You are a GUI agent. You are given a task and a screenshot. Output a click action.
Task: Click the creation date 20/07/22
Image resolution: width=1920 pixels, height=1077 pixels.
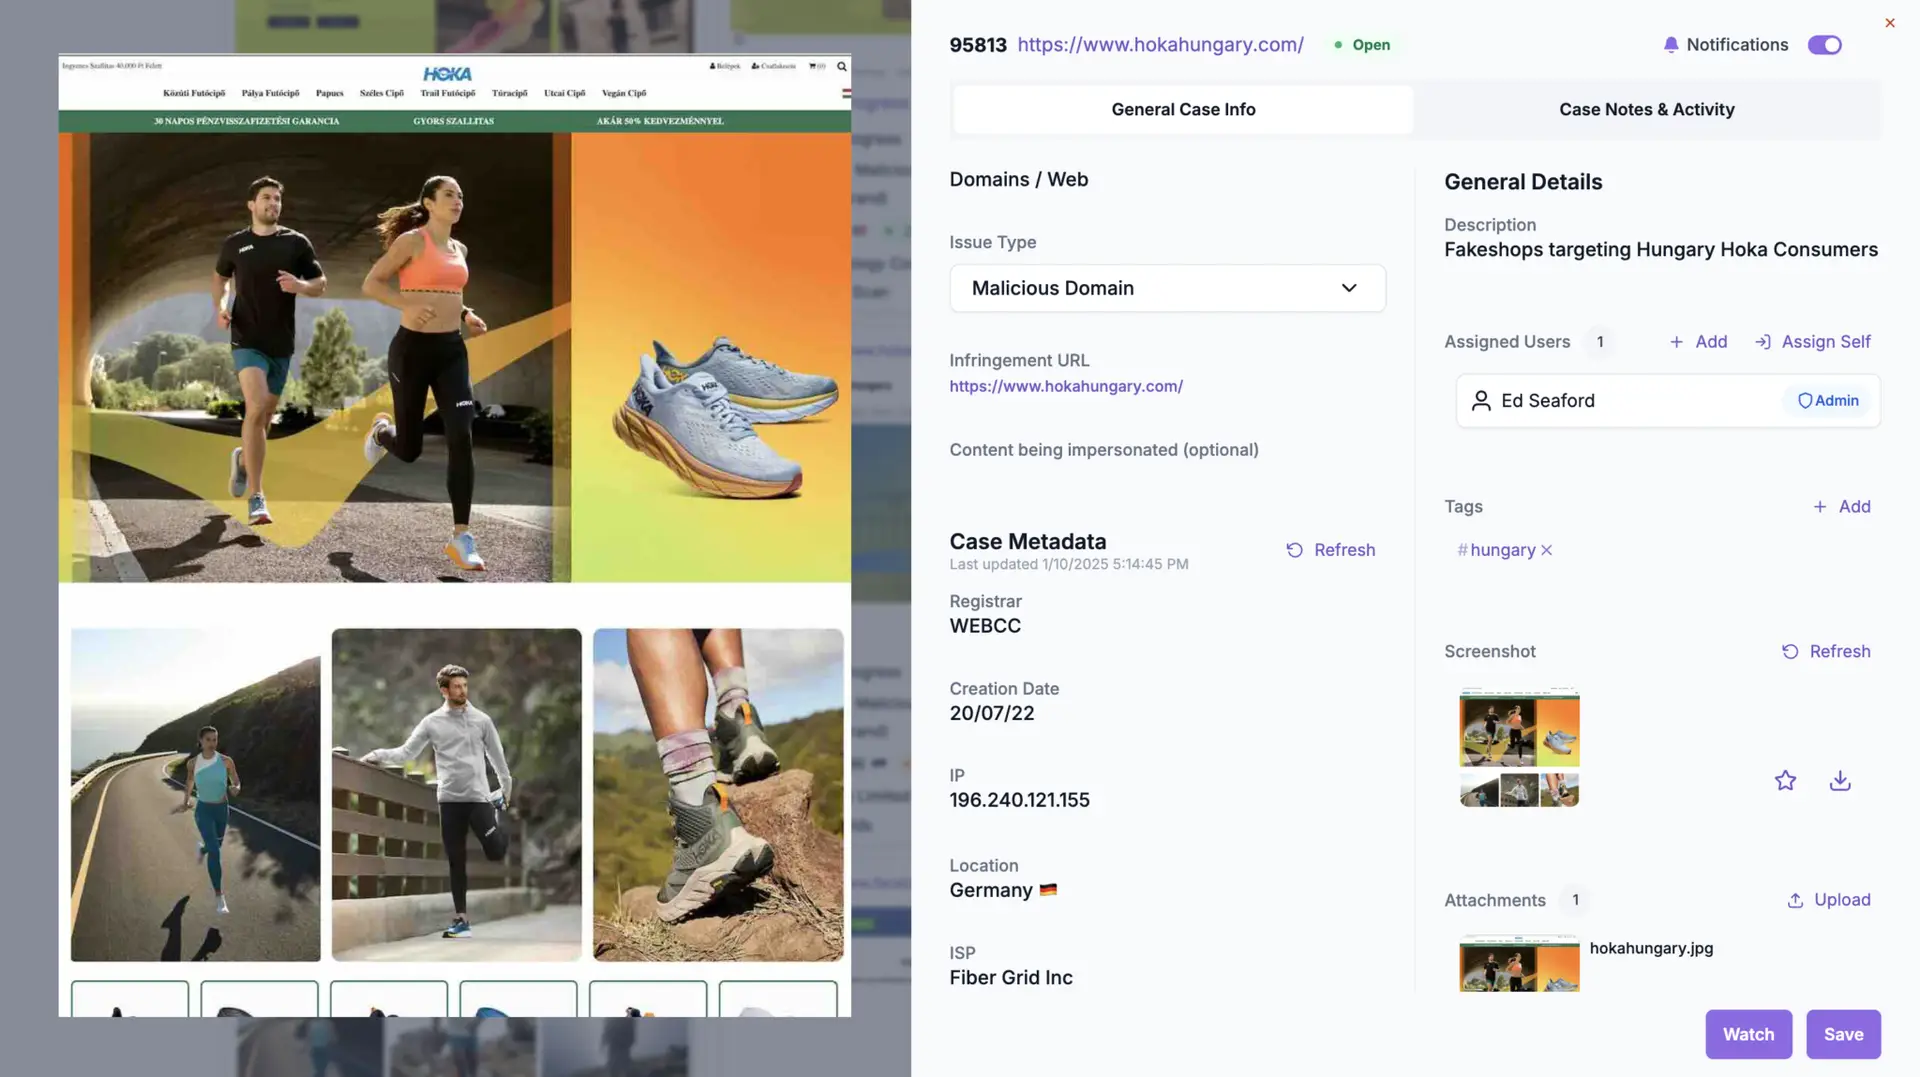[x=992, y=713]
